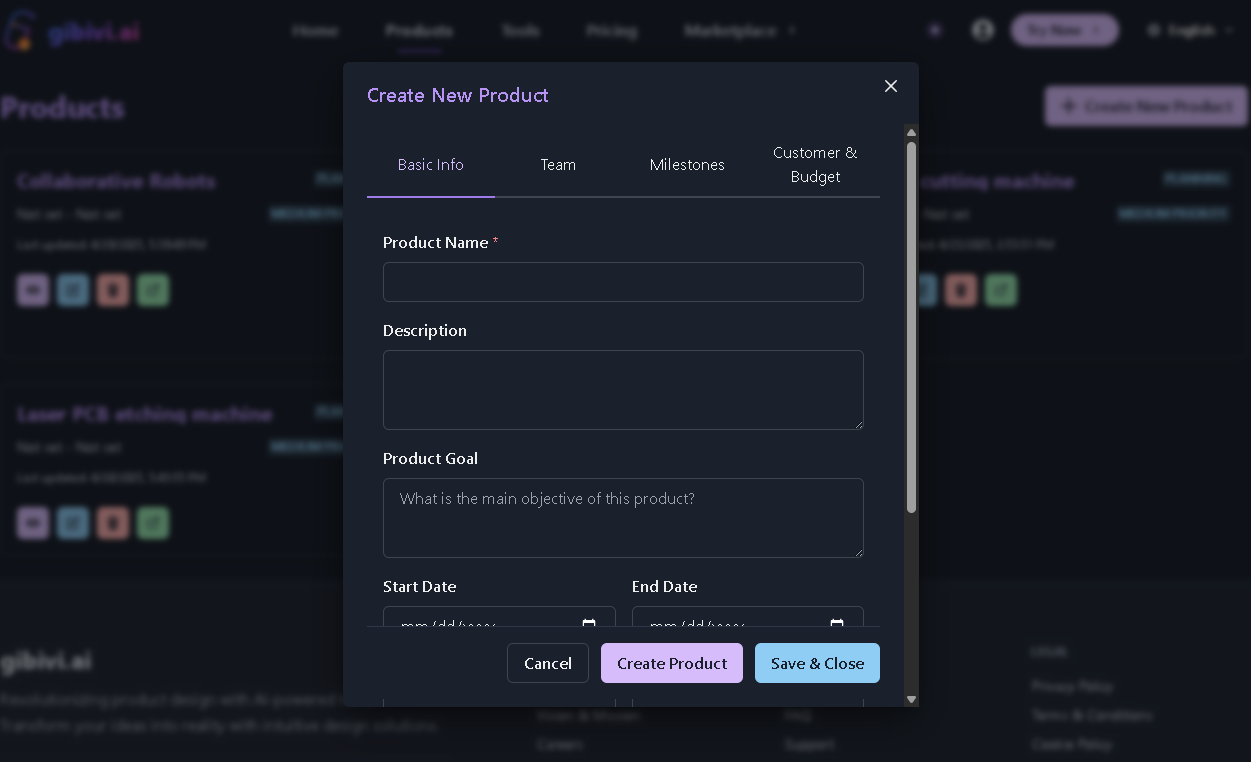Click the Save & Close button
The image size is (1251, 762).
point(817,663)
